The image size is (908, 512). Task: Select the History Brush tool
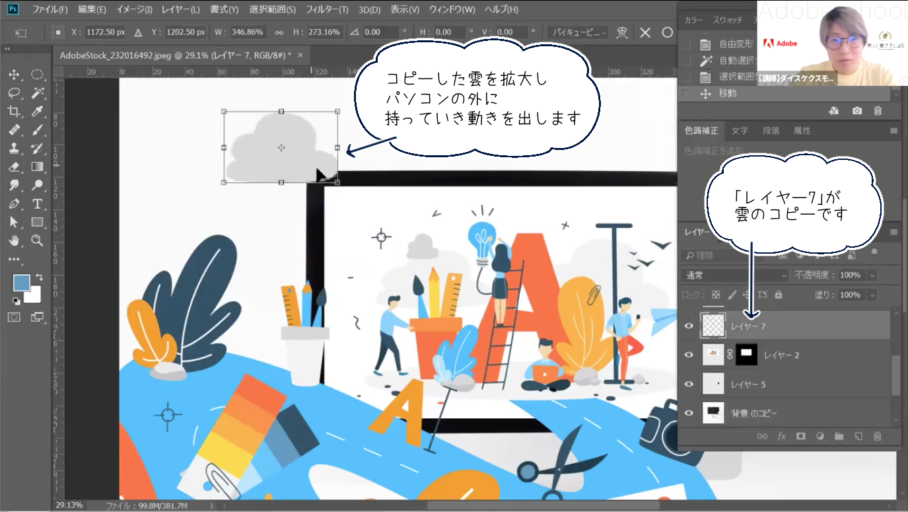tap(37, 148)
